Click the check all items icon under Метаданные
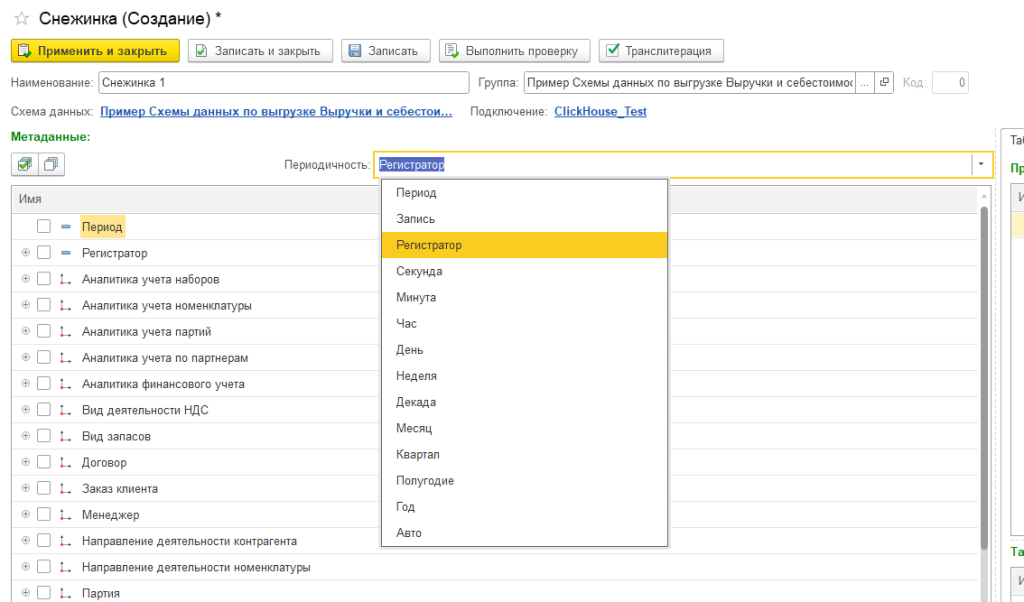The width and height of the screenshot is (1024, 602). point(25,164)
